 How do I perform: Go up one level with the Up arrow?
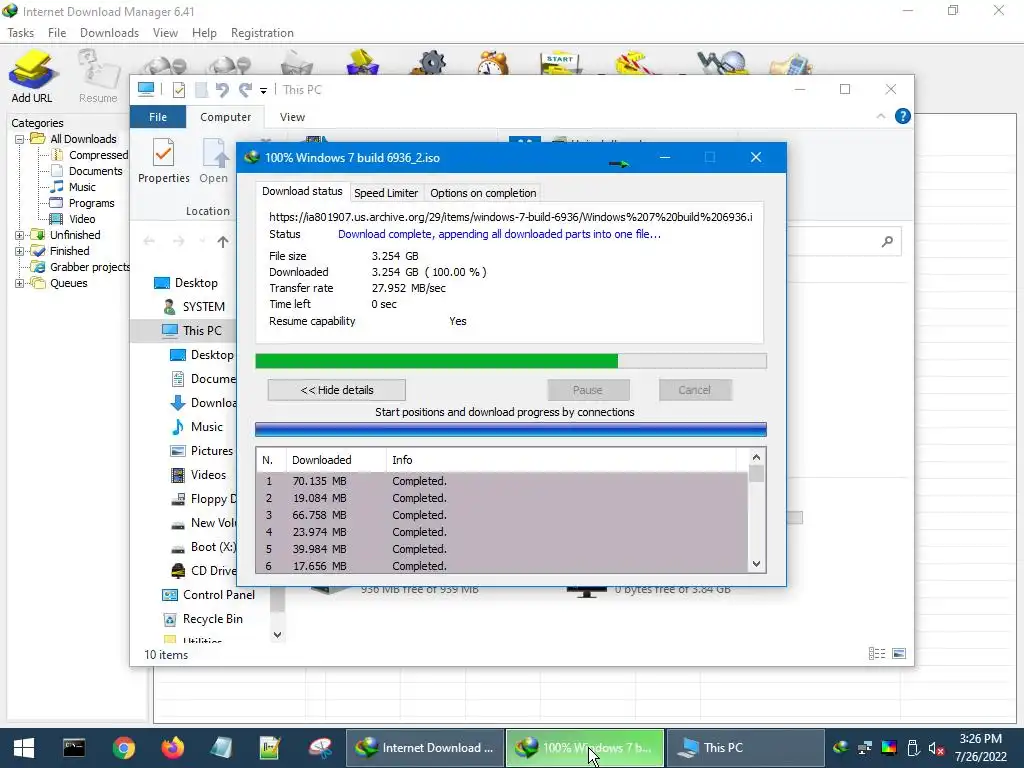(223, 242)
